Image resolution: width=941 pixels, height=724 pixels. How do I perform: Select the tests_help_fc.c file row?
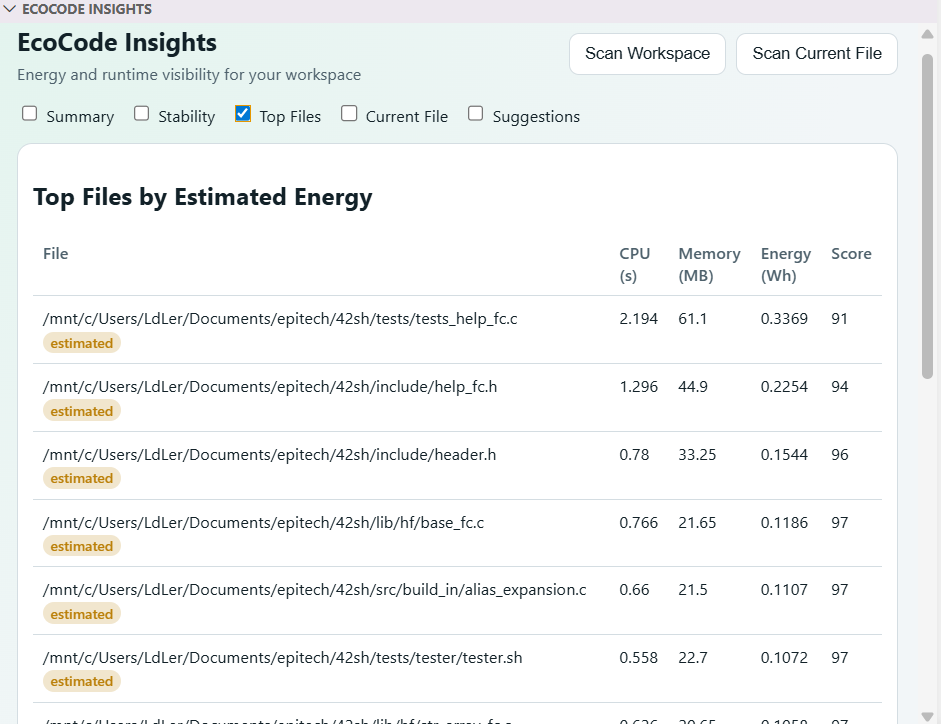457,330
